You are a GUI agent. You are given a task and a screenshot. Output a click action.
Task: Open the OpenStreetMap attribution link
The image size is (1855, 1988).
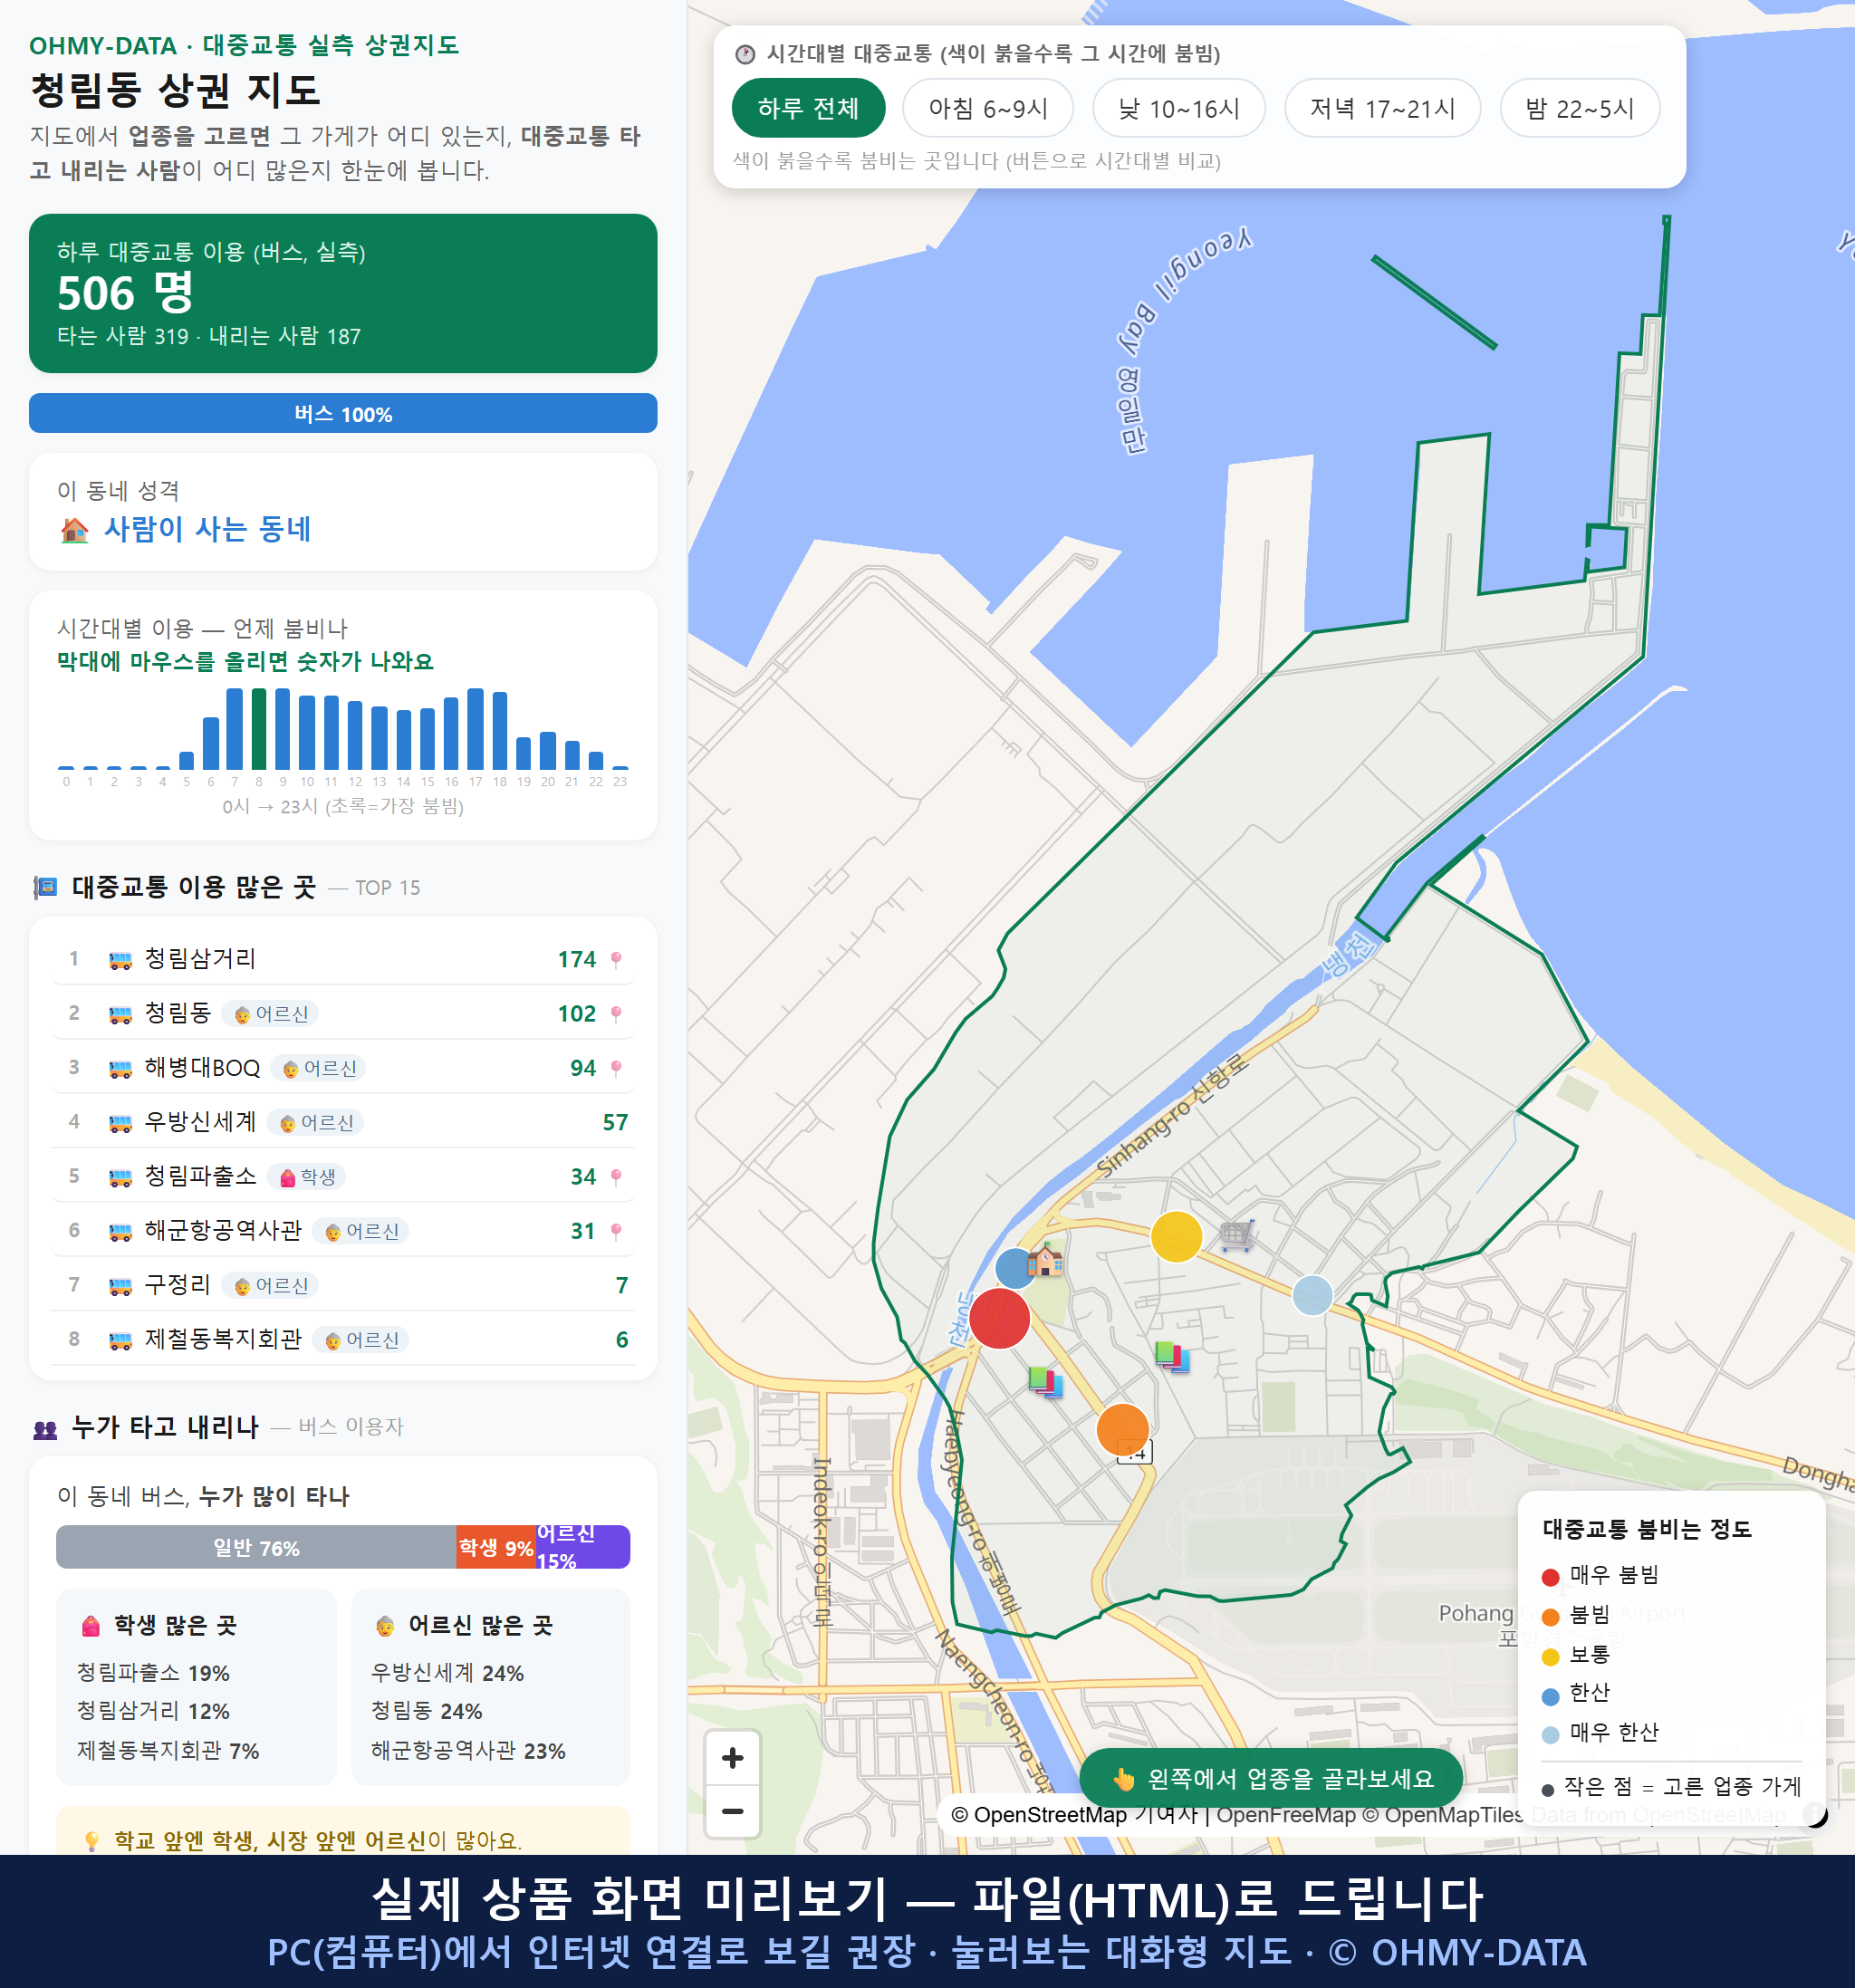point(1038,1815)
